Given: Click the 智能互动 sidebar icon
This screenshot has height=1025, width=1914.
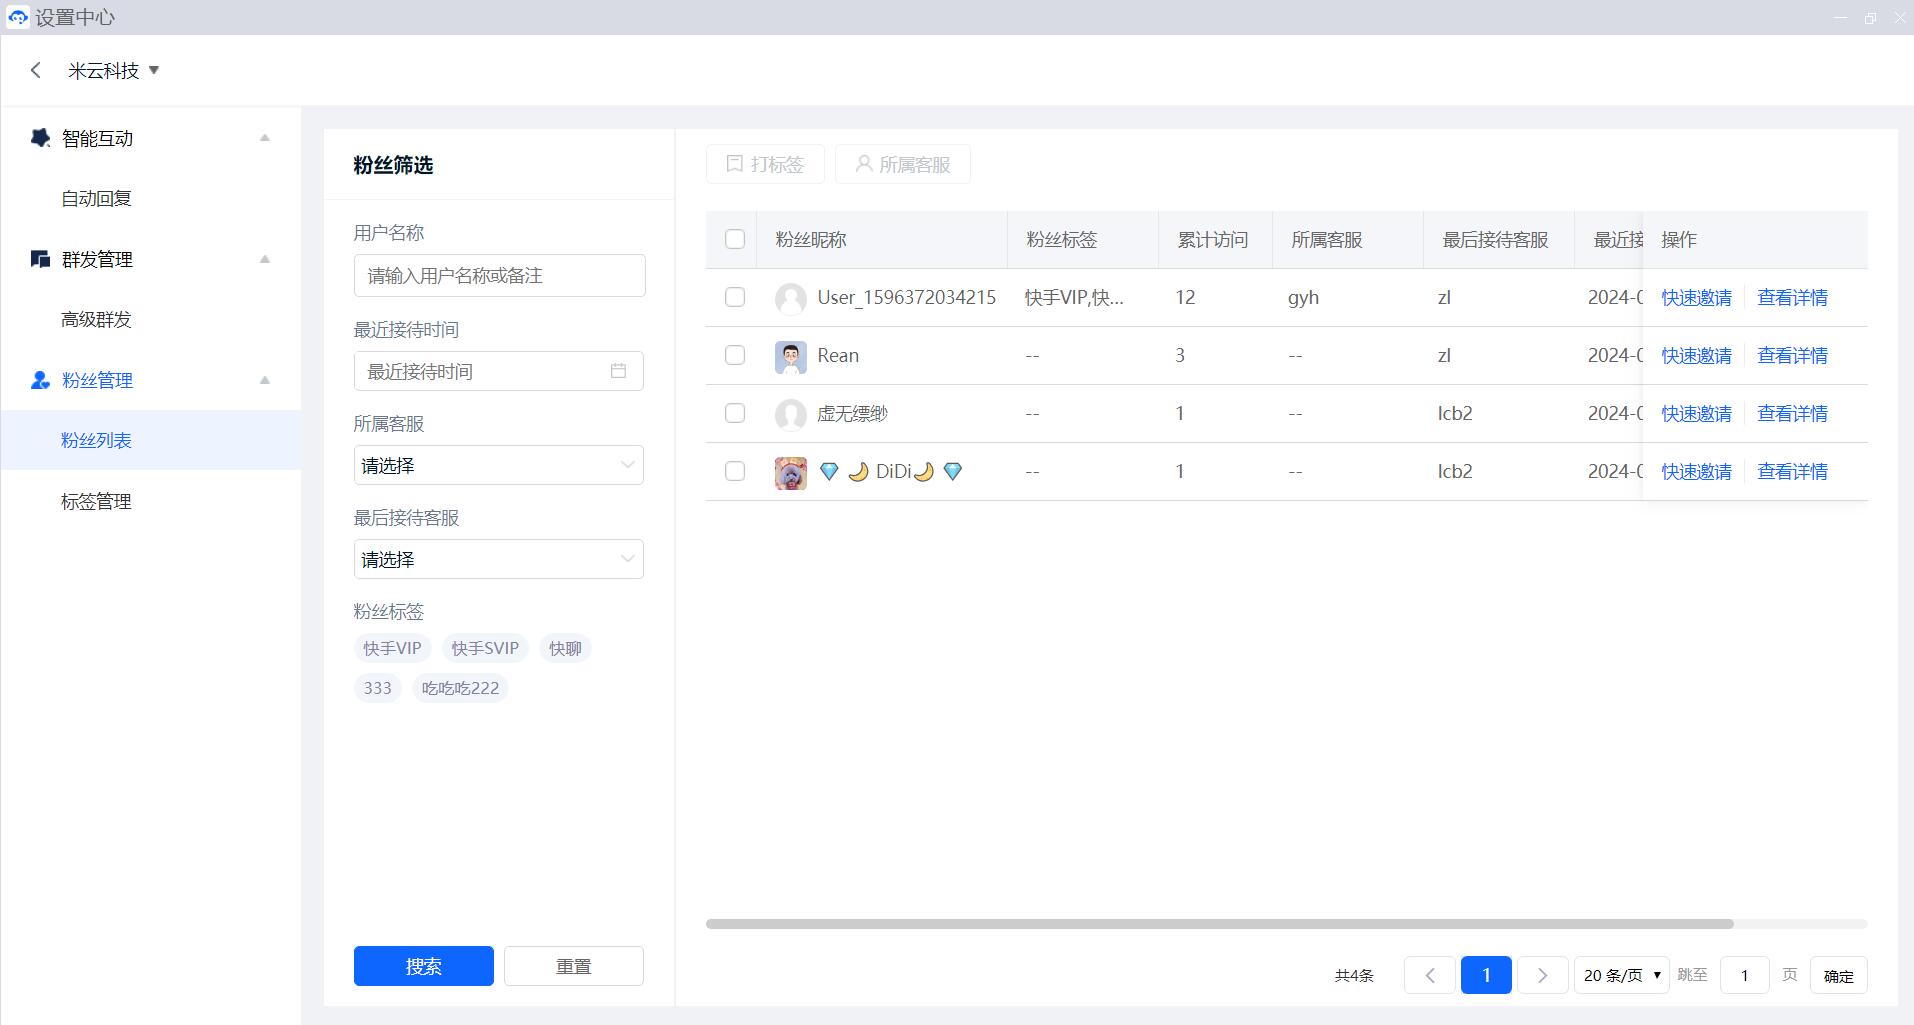Looking at the screenshot, I should click(x=40, y=138).
